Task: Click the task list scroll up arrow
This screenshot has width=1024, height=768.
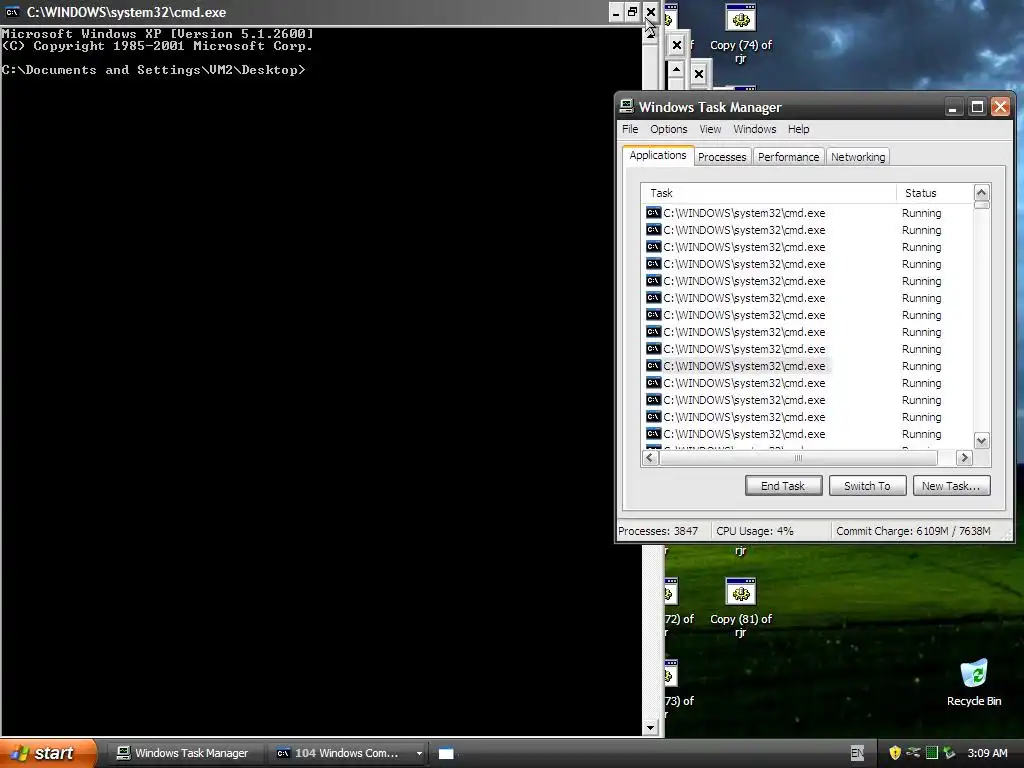Action: (981, 192)
